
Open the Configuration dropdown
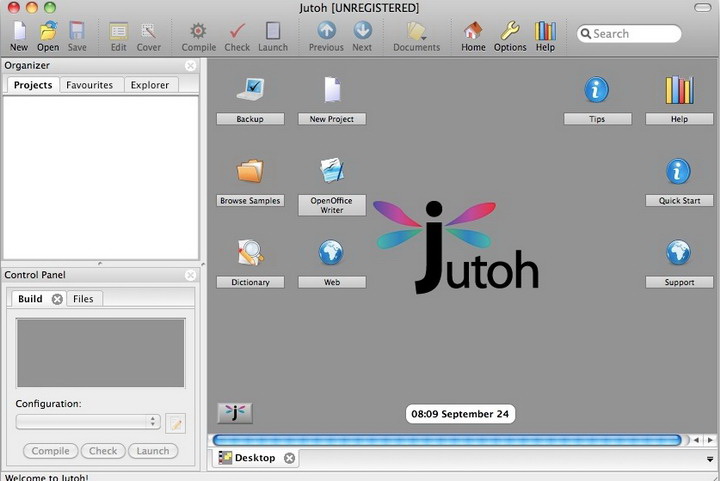[x=88, y=421]
